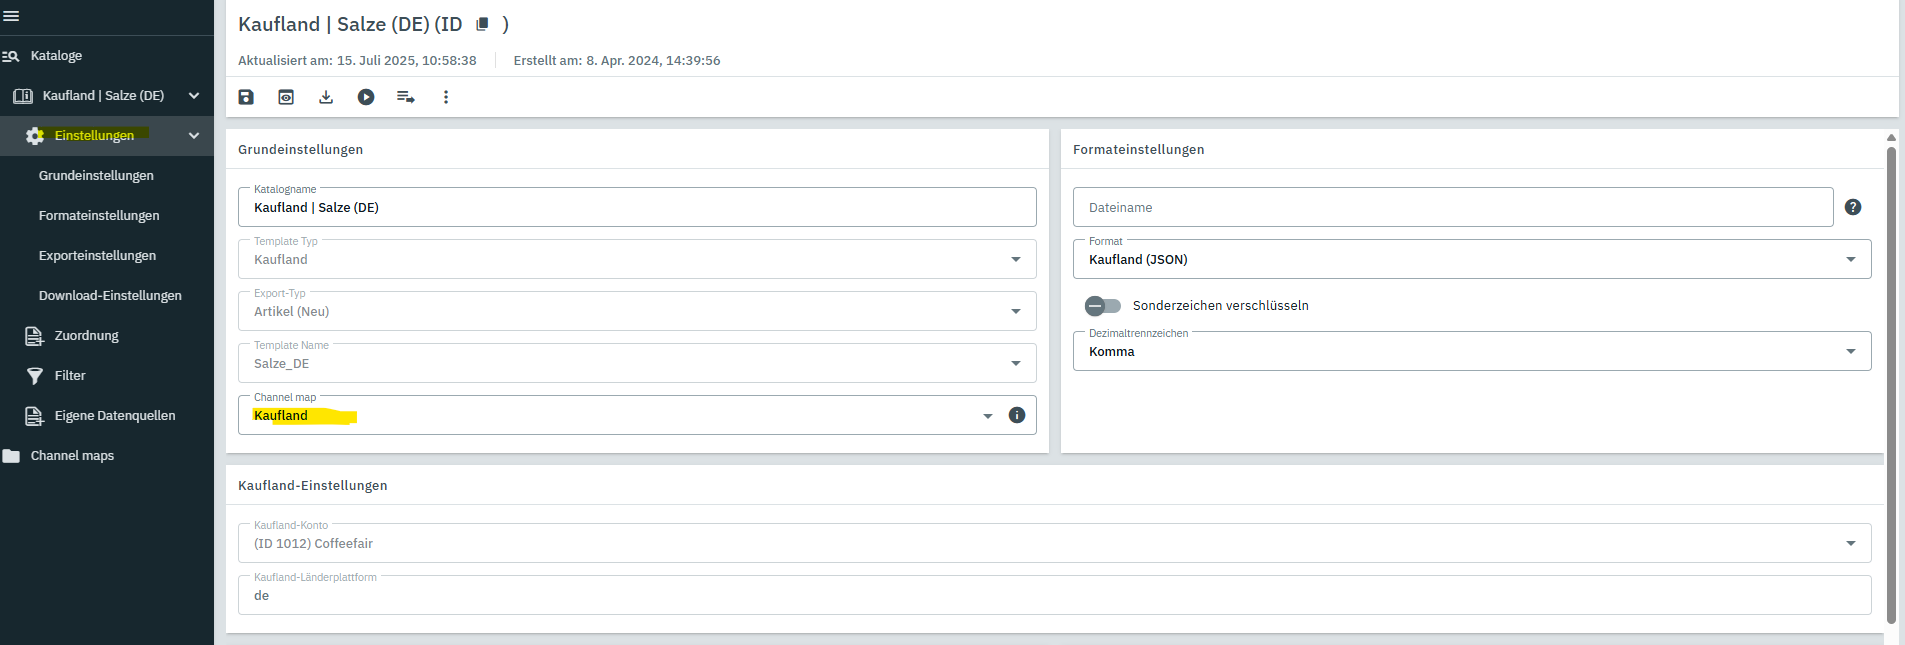
Task: Open Exporteinstellungen in the sidebar
Action: point(97,256)
